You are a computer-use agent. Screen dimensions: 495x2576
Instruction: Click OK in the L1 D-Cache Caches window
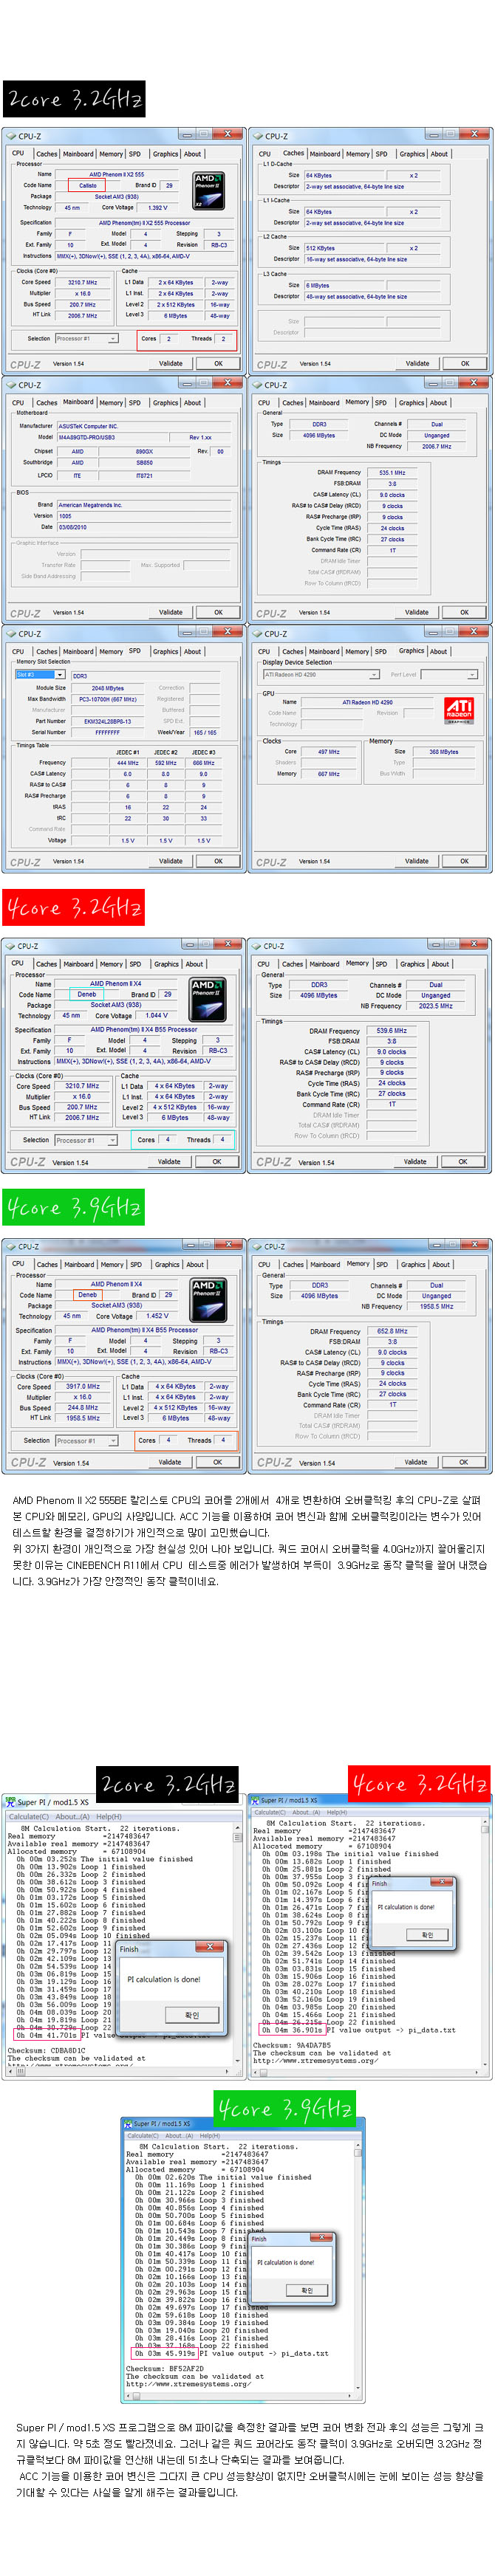tap(465, 364)
